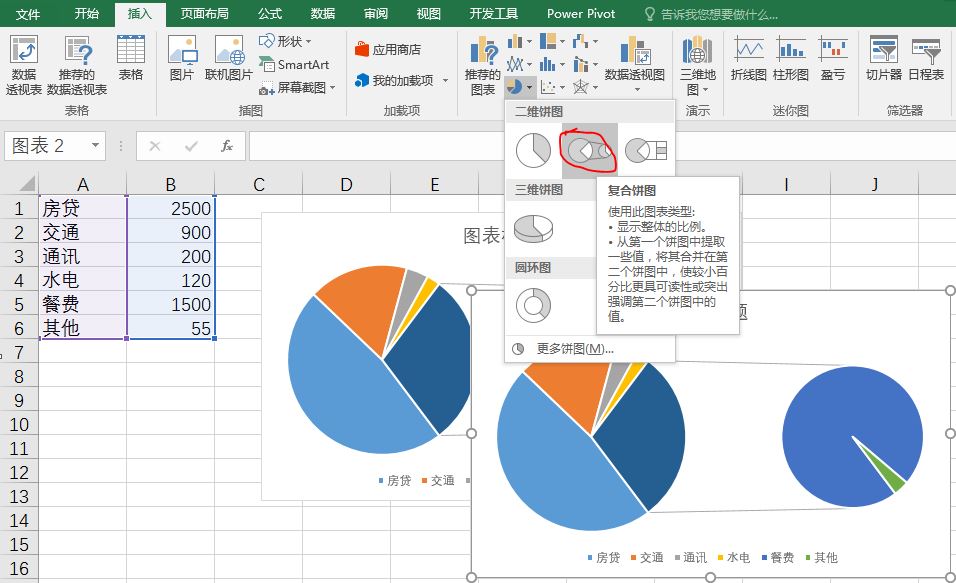Open the 文件 File tab
Image resolution: width=956 pixels, height=583 pixels.
click(28, 14)
